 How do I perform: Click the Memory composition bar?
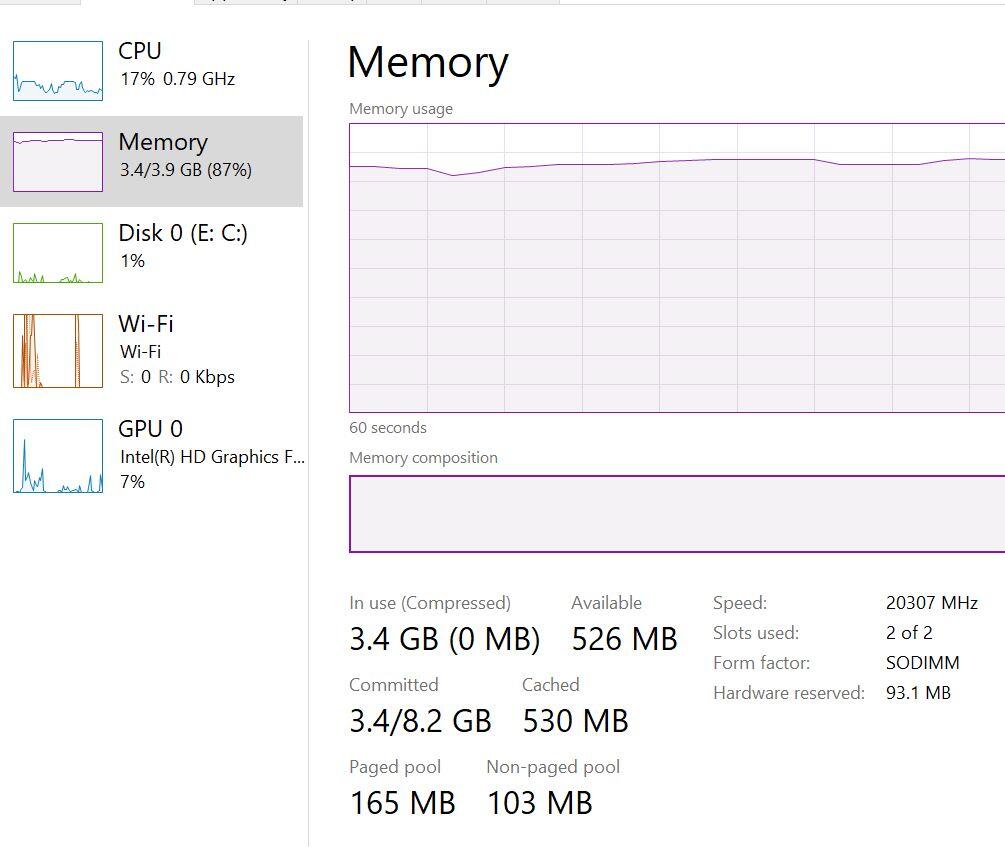(677, 514)
